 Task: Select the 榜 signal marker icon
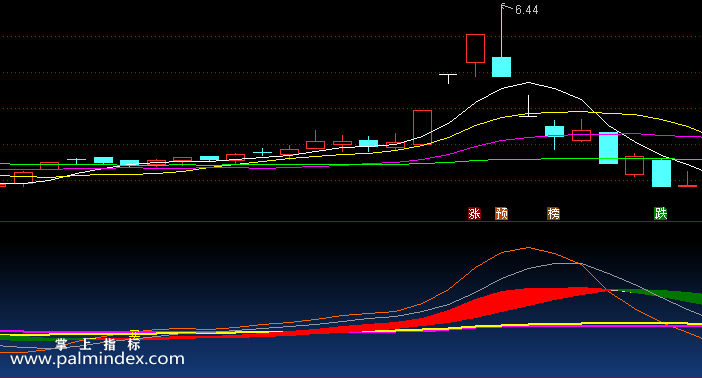(554, 214)
